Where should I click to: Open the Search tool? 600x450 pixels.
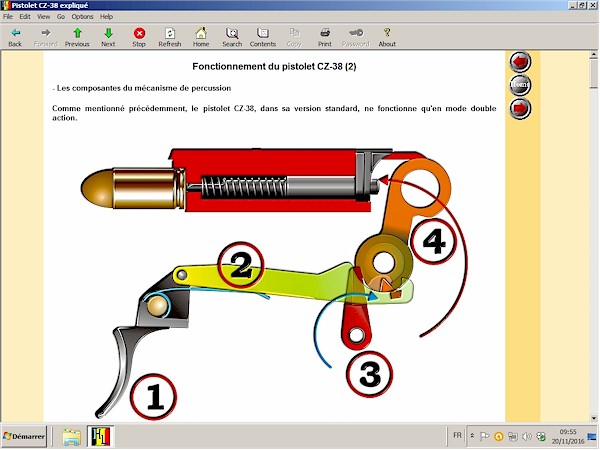pyautogui.click(x=232, y=38)
